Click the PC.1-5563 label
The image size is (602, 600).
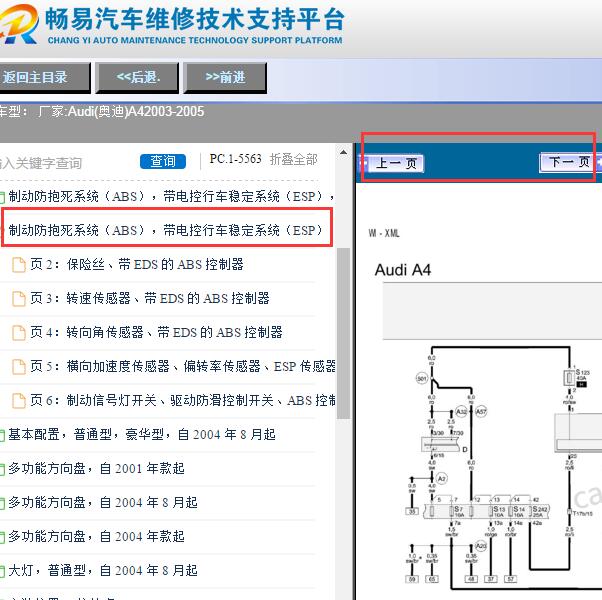coord(235,159)
